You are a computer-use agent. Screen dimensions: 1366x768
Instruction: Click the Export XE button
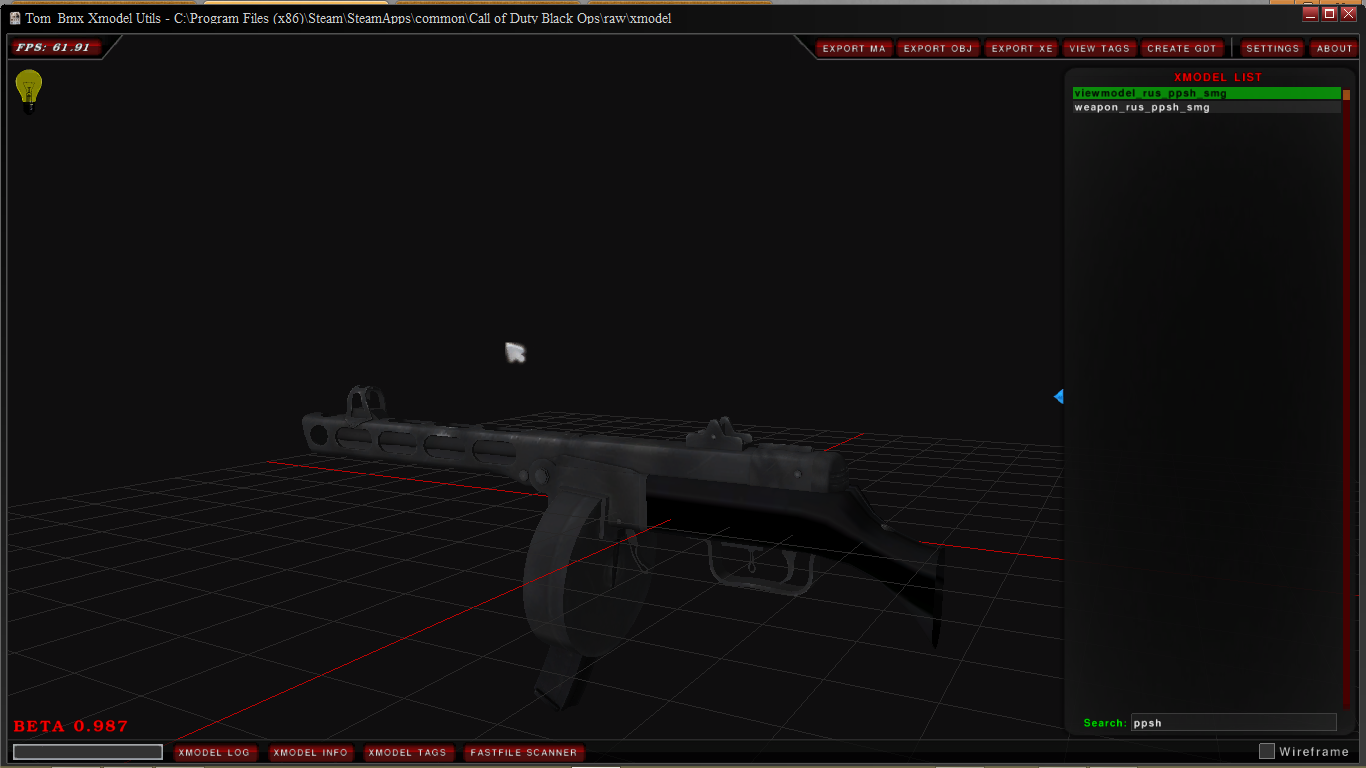click(1022, 48)
